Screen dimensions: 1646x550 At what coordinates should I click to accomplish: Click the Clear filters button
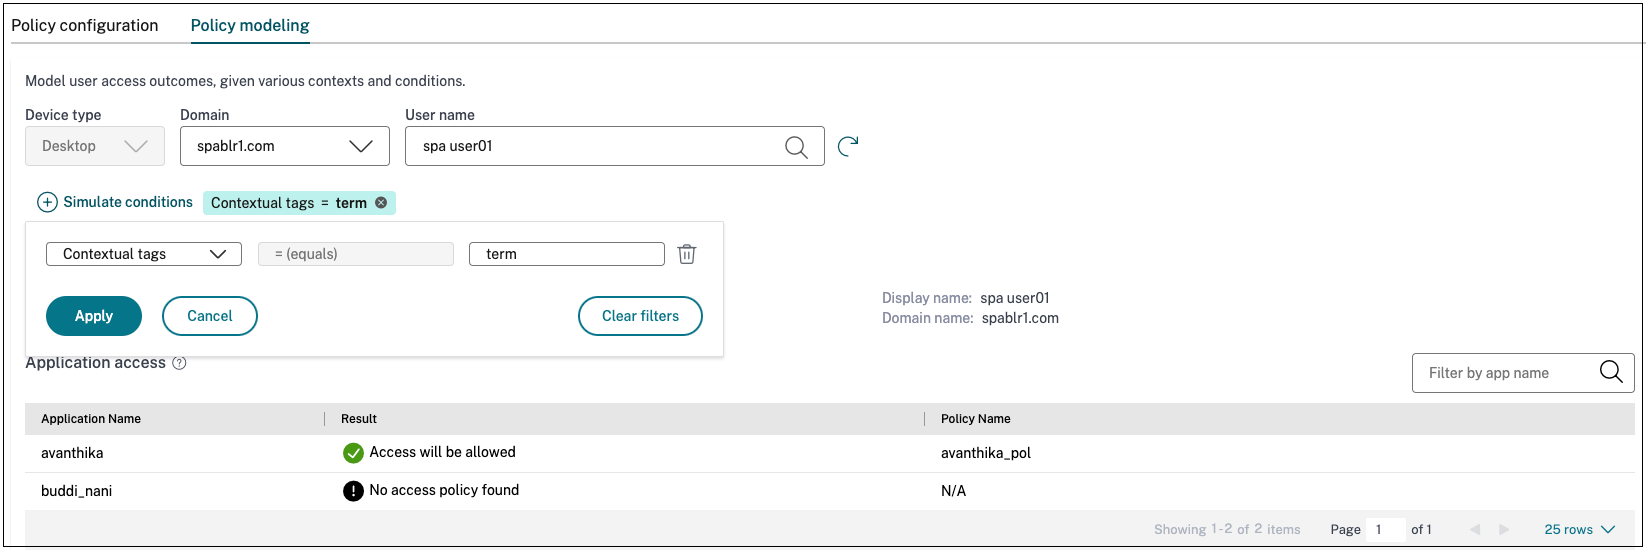point(640,316)
